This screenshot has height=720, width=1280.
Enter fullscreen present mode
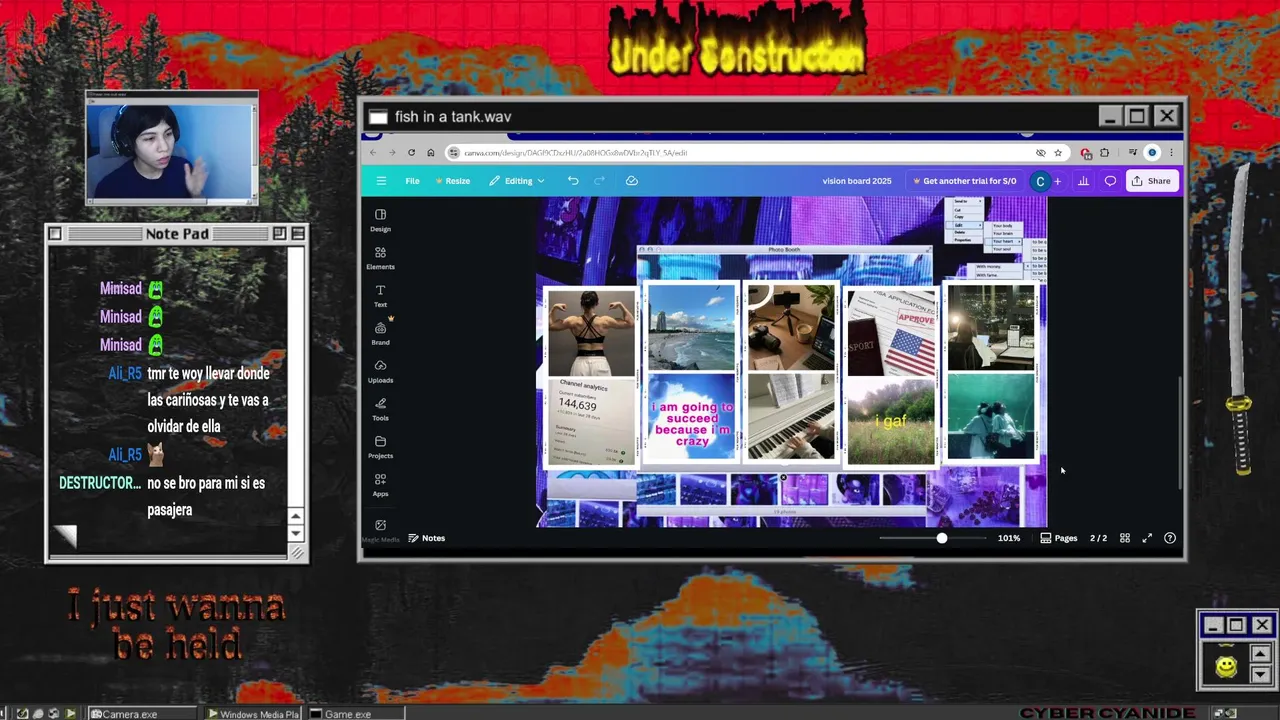click(x=1147, y=538)
